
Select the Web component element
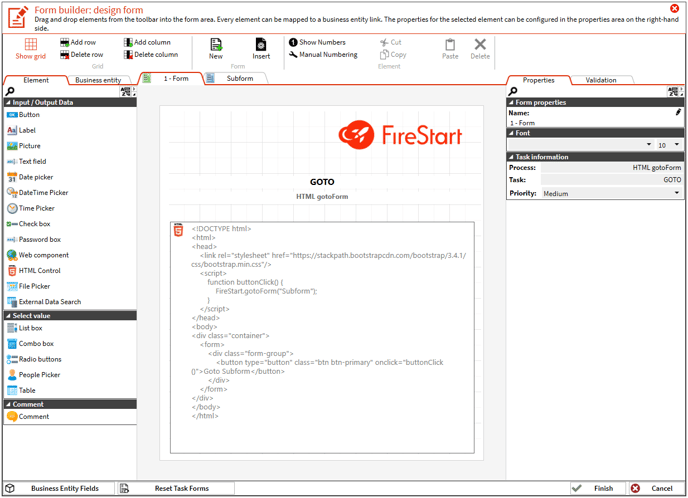click(38, 255)
